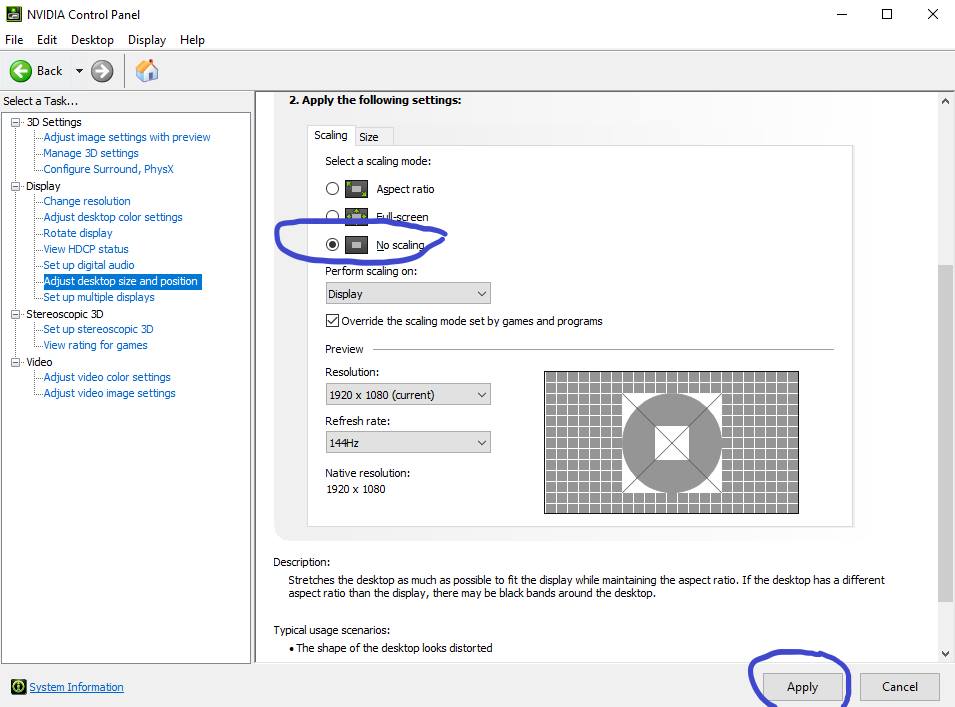Collapse the 3D Settings tree node
Image resolution: width=955 pixels, height=707 pixels.
[x=16, y=122]
